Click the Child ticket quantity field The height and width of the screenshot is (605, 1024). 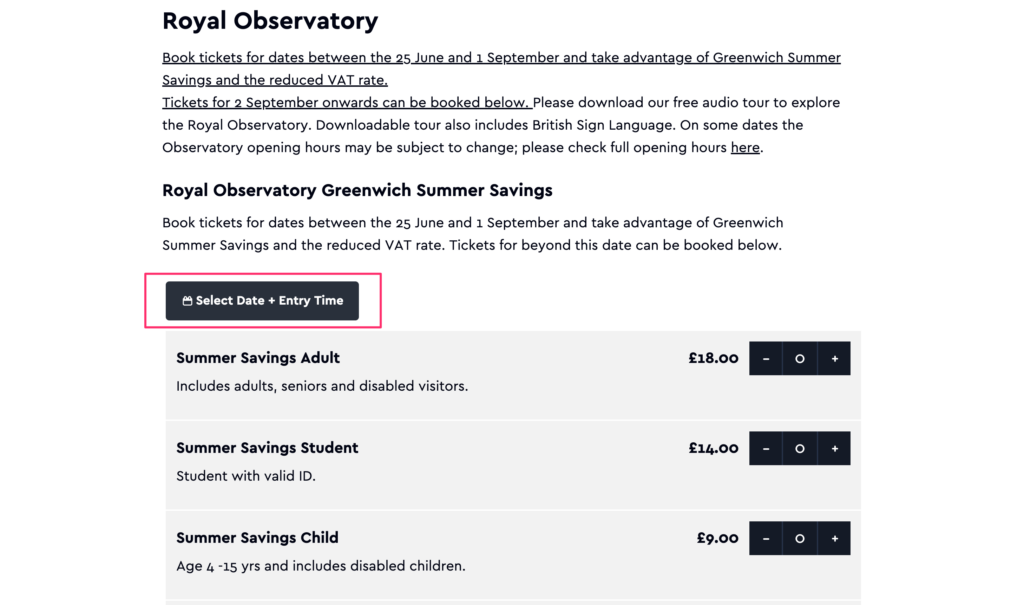click(800, 538)
